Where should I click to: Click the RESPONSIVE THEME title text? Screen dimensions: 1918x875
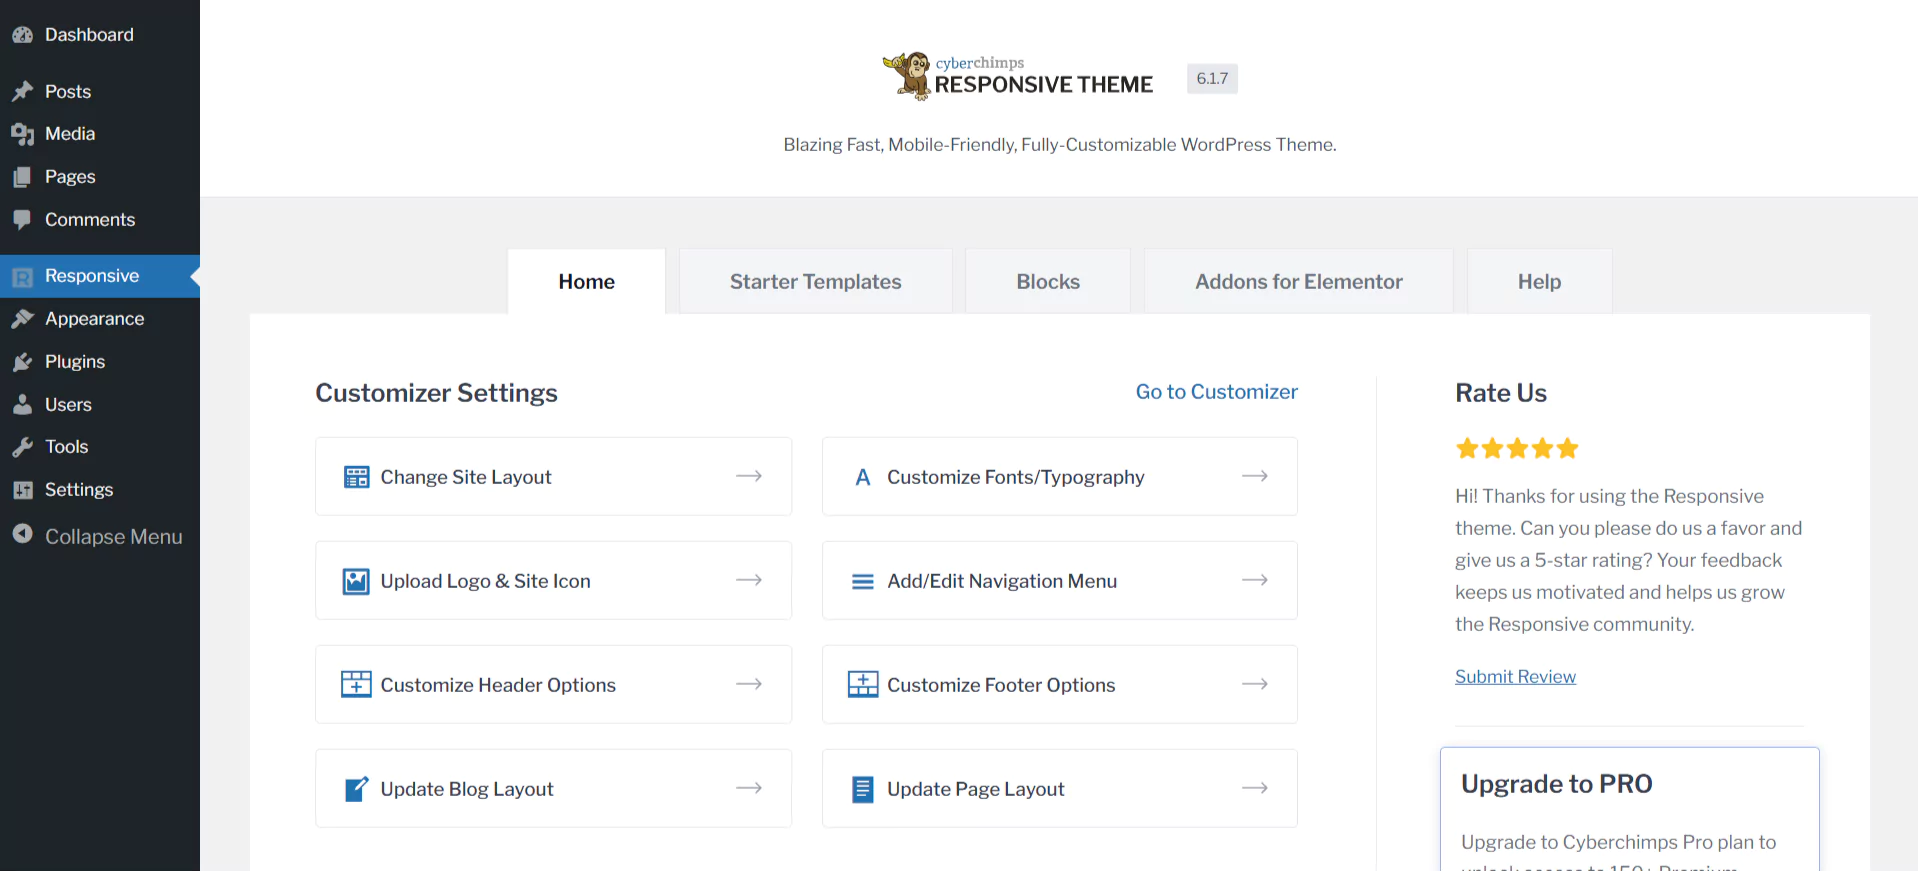[x=1044, y=85]
